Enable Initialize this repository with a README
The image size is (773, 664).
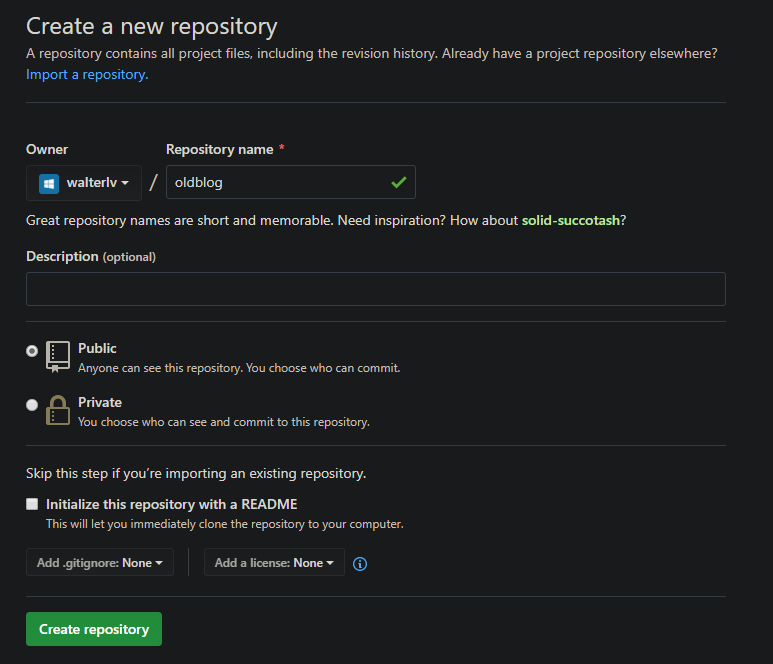pyautogui.click(x=32, y=504)
